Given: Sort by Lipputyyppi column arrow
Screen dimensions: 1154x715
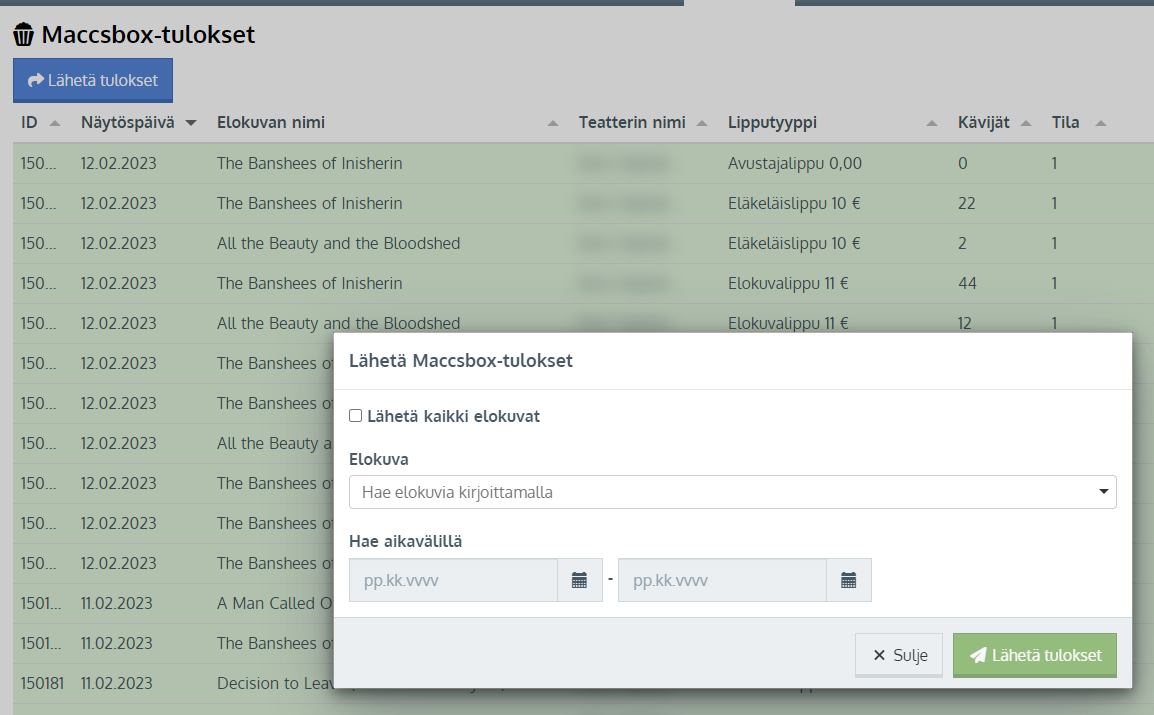Looking at the screenshot, I should [932, 123].
